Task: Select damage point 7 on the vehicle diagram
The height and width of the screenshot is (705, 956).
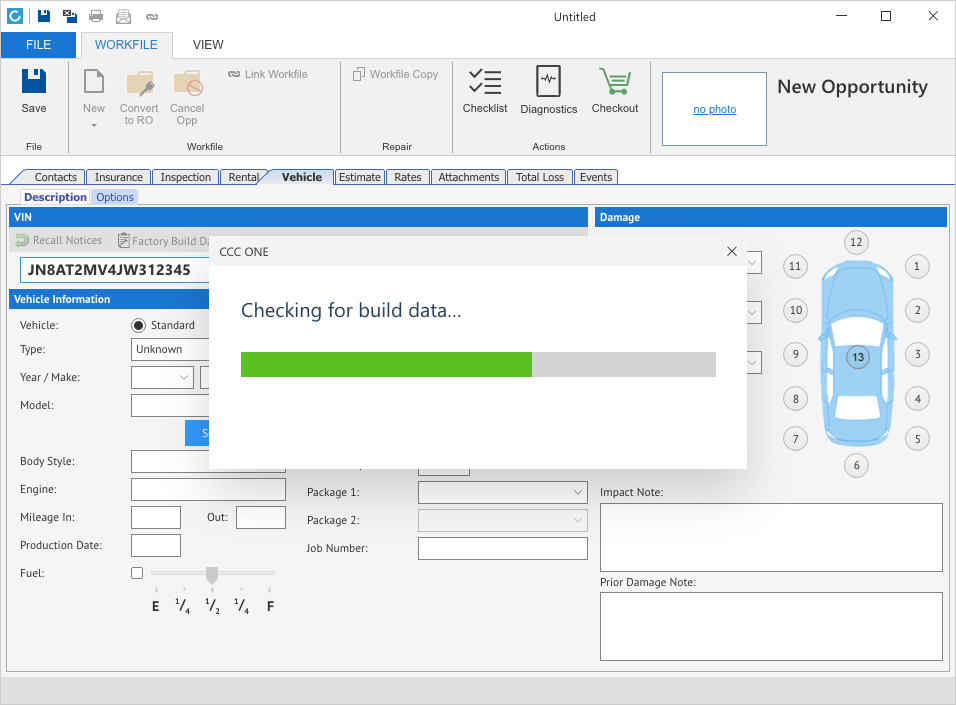Action: pyautogui.click(x=795, y=438)
